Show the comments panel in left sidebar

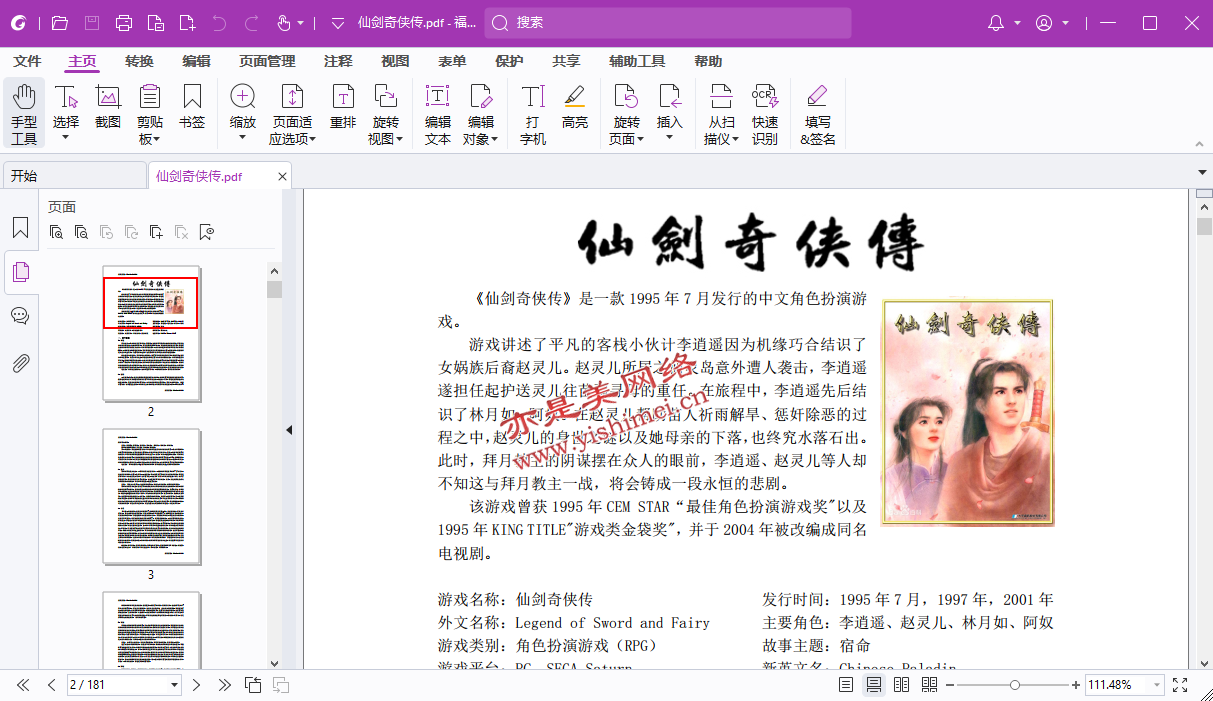pyautogui.click(x=20, y=317)
